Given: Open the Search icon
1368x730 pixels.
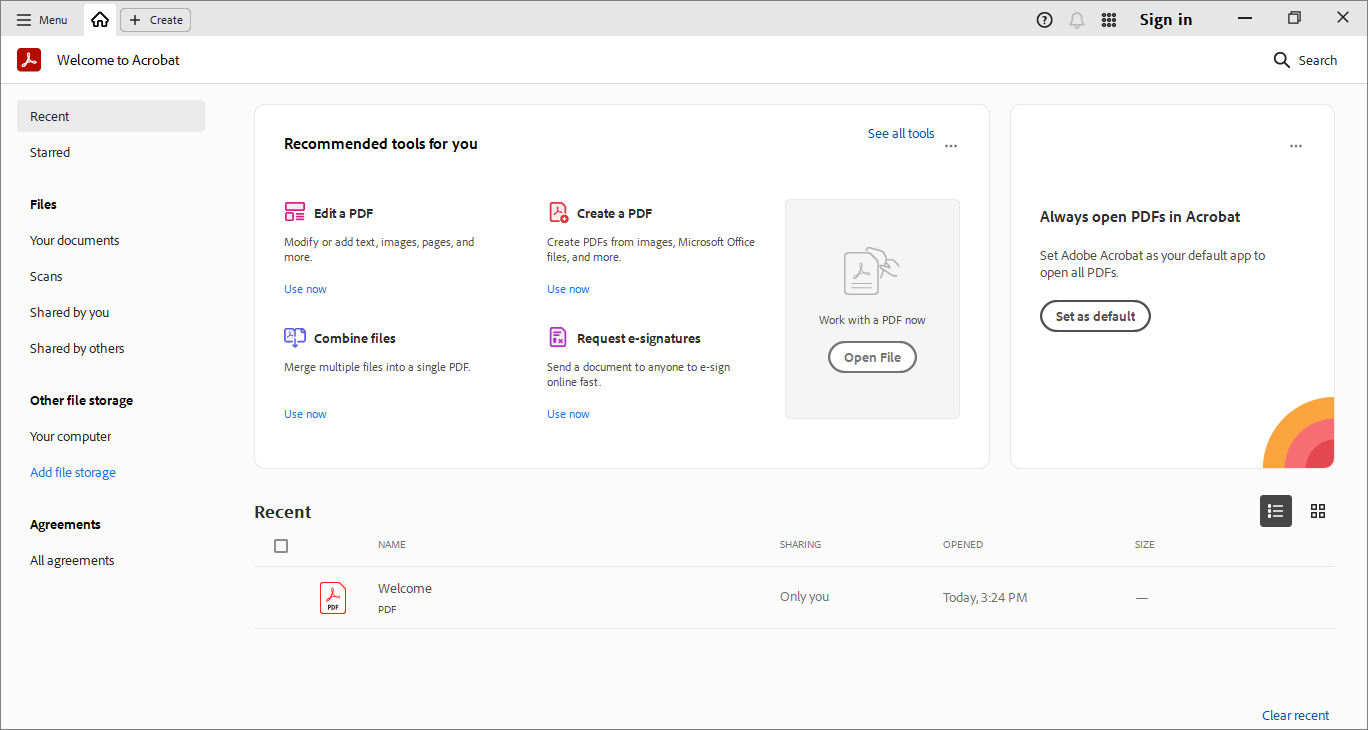Looking at the screenshot, I should click(x=1281, y=60).
